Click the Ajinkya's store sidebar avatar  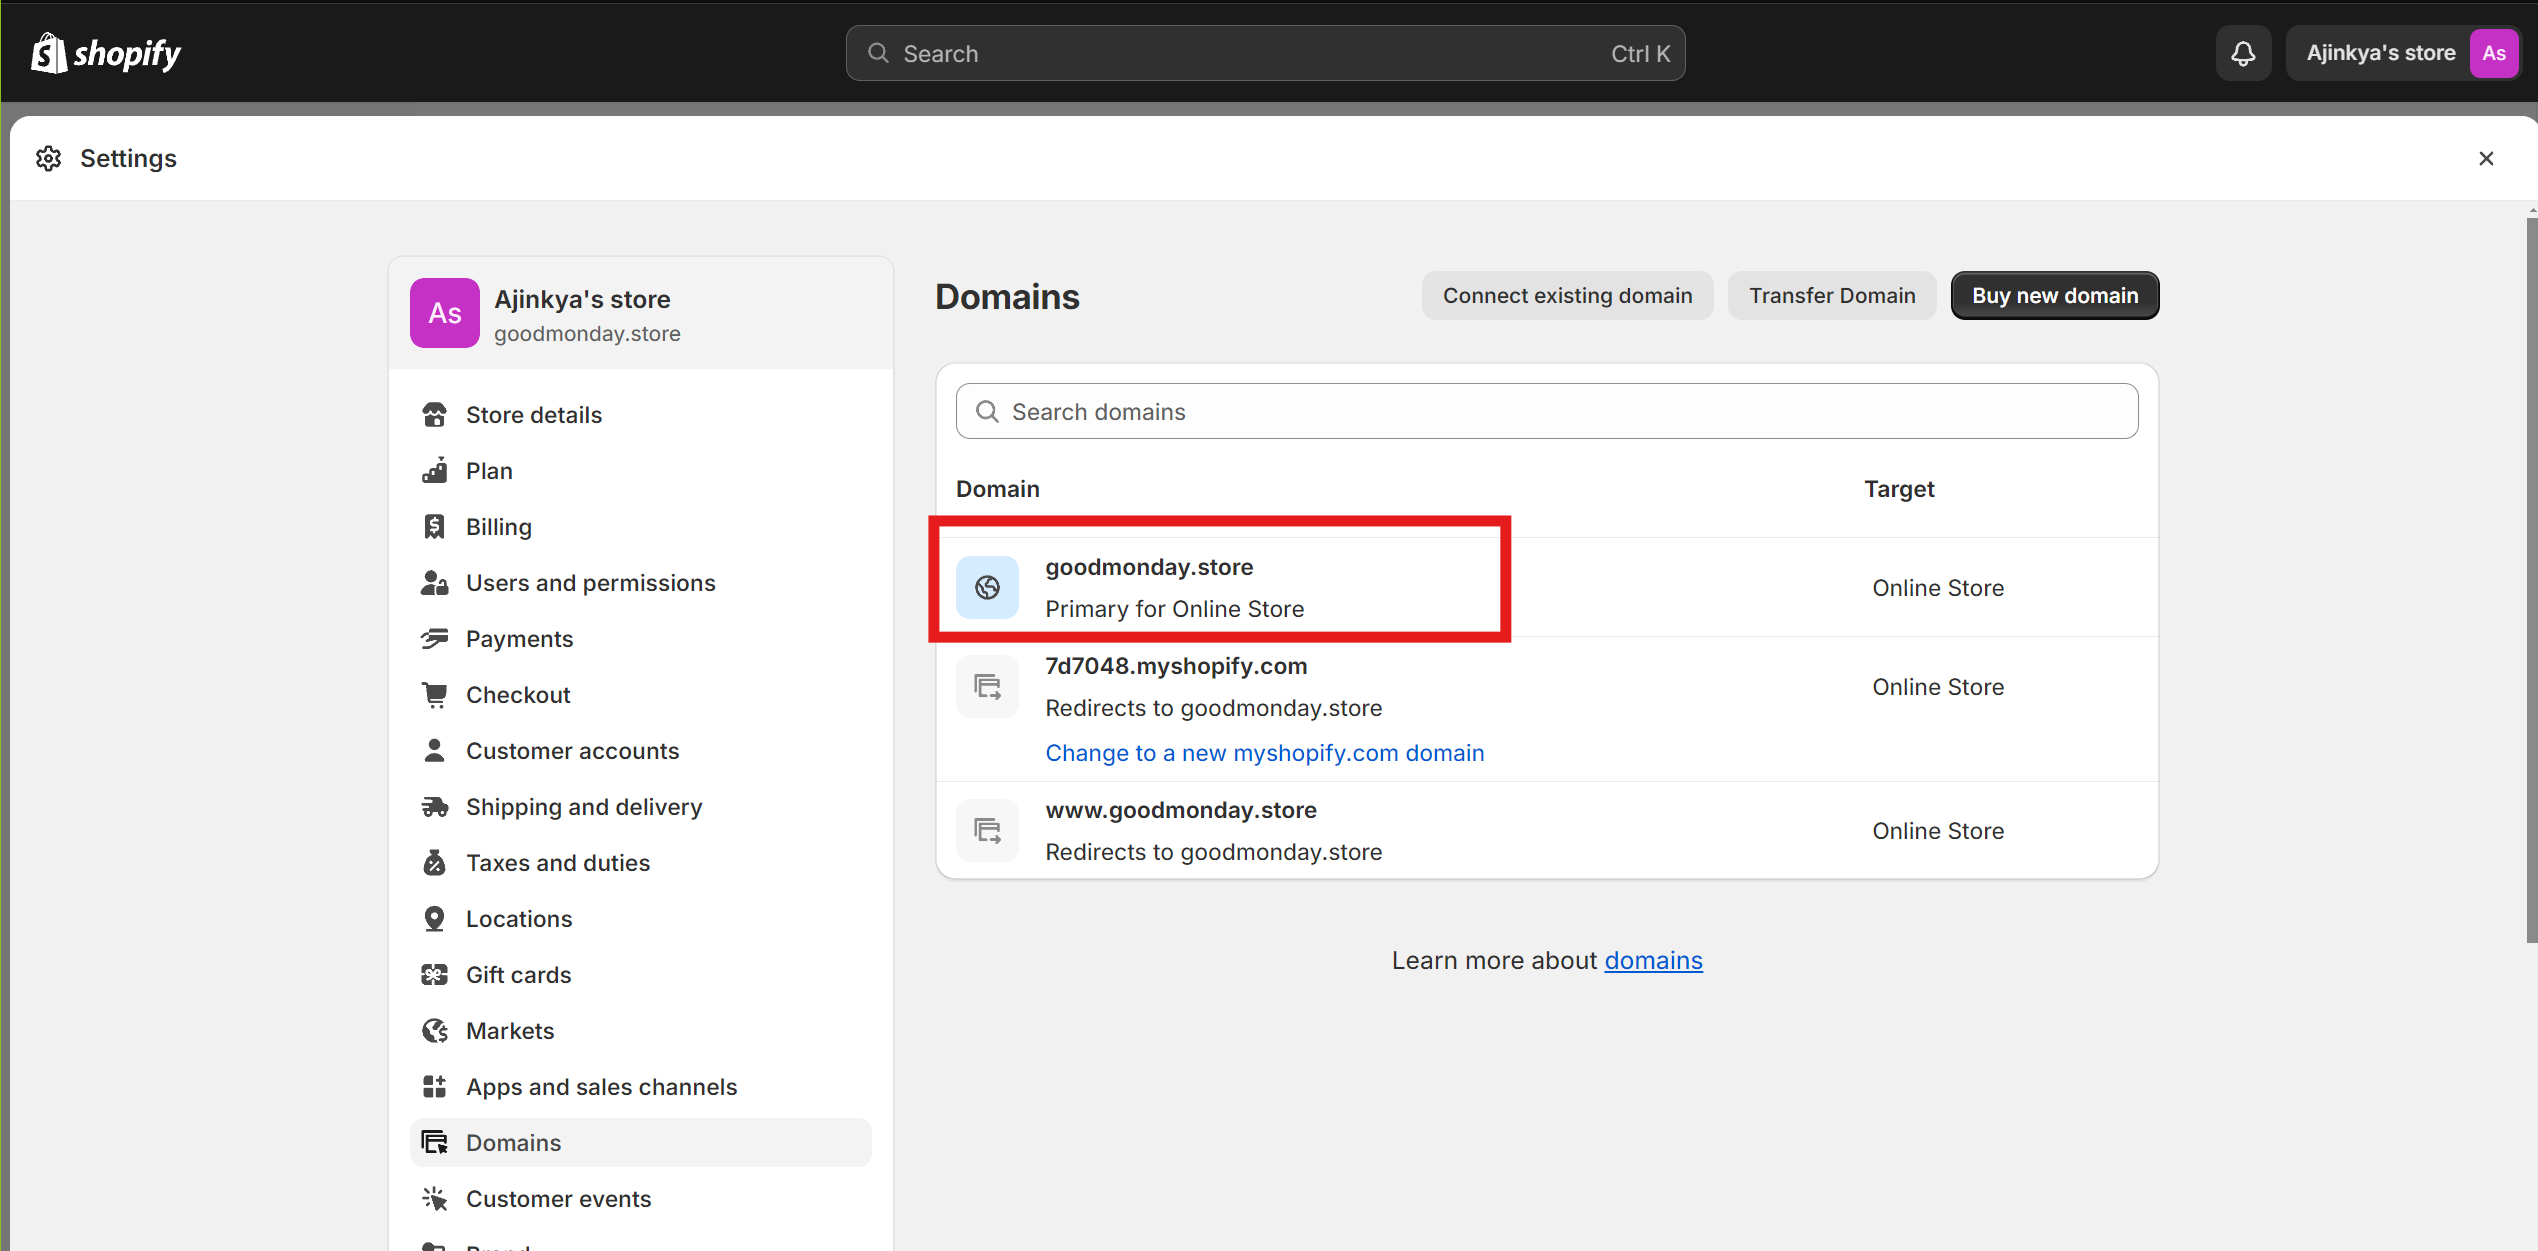click(444, 313)
